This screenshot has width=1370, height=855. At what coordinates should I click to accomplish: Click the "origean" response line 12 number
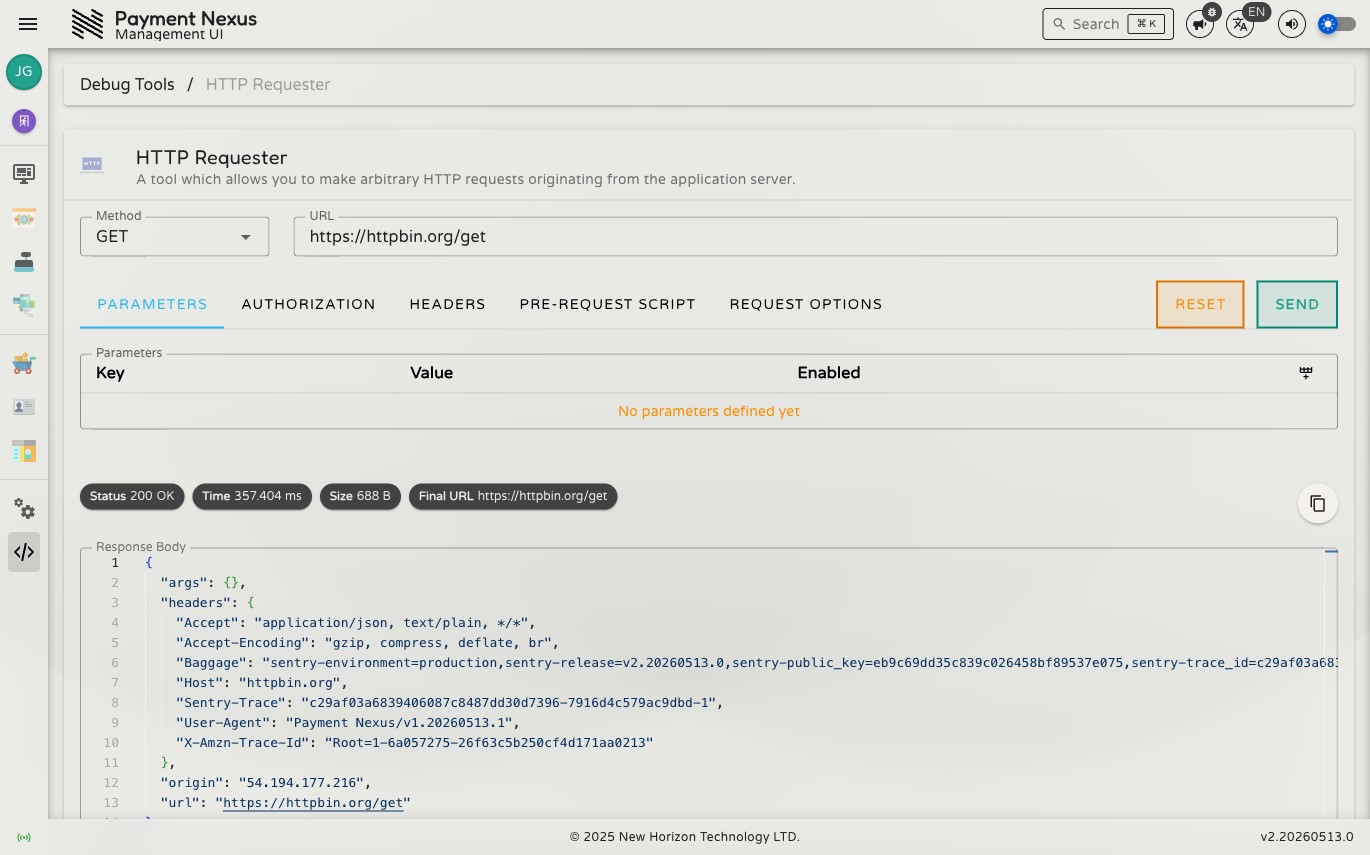[111, 783]
